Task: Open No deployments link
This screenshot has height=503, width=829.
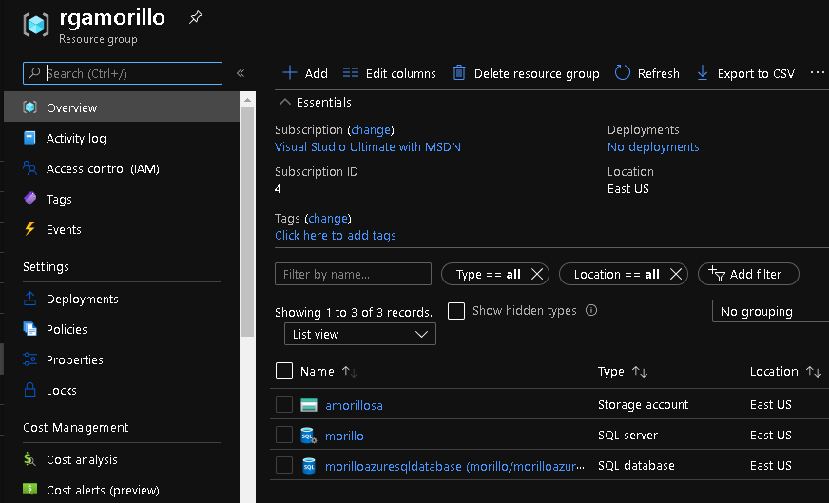Action: (x=653, y=147)
